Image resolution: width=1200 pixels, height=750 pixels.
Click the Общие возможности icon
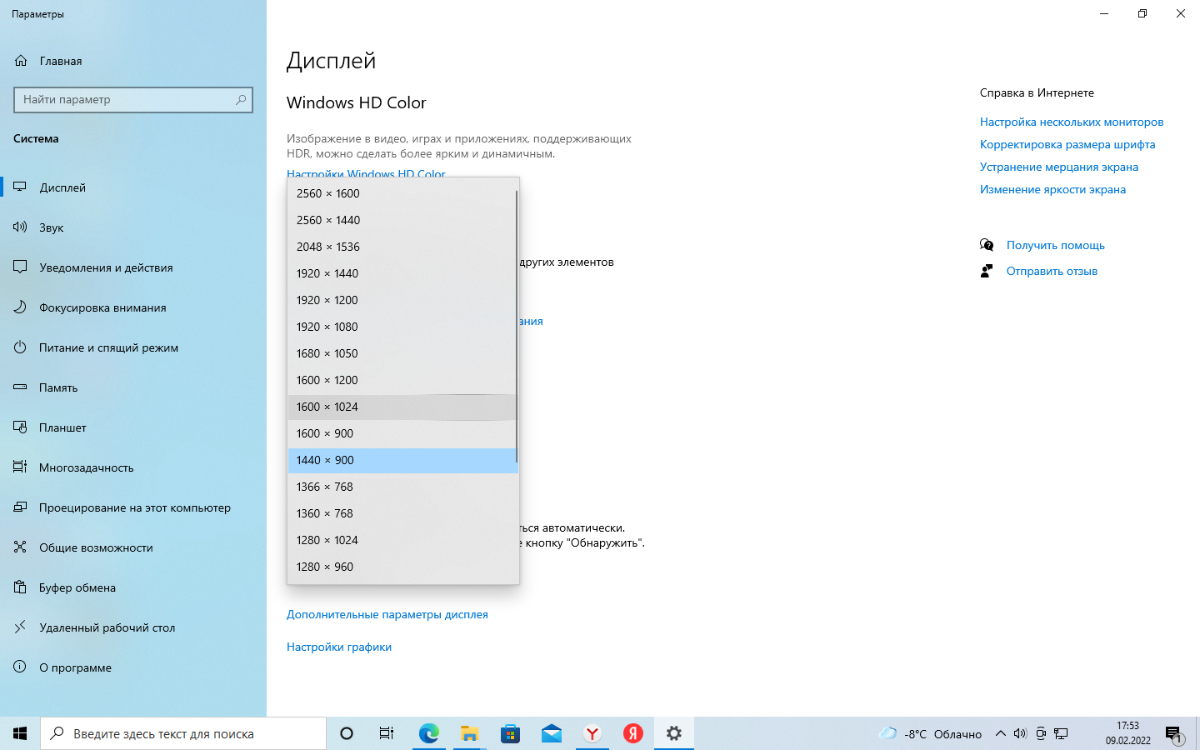pos(20,548)
